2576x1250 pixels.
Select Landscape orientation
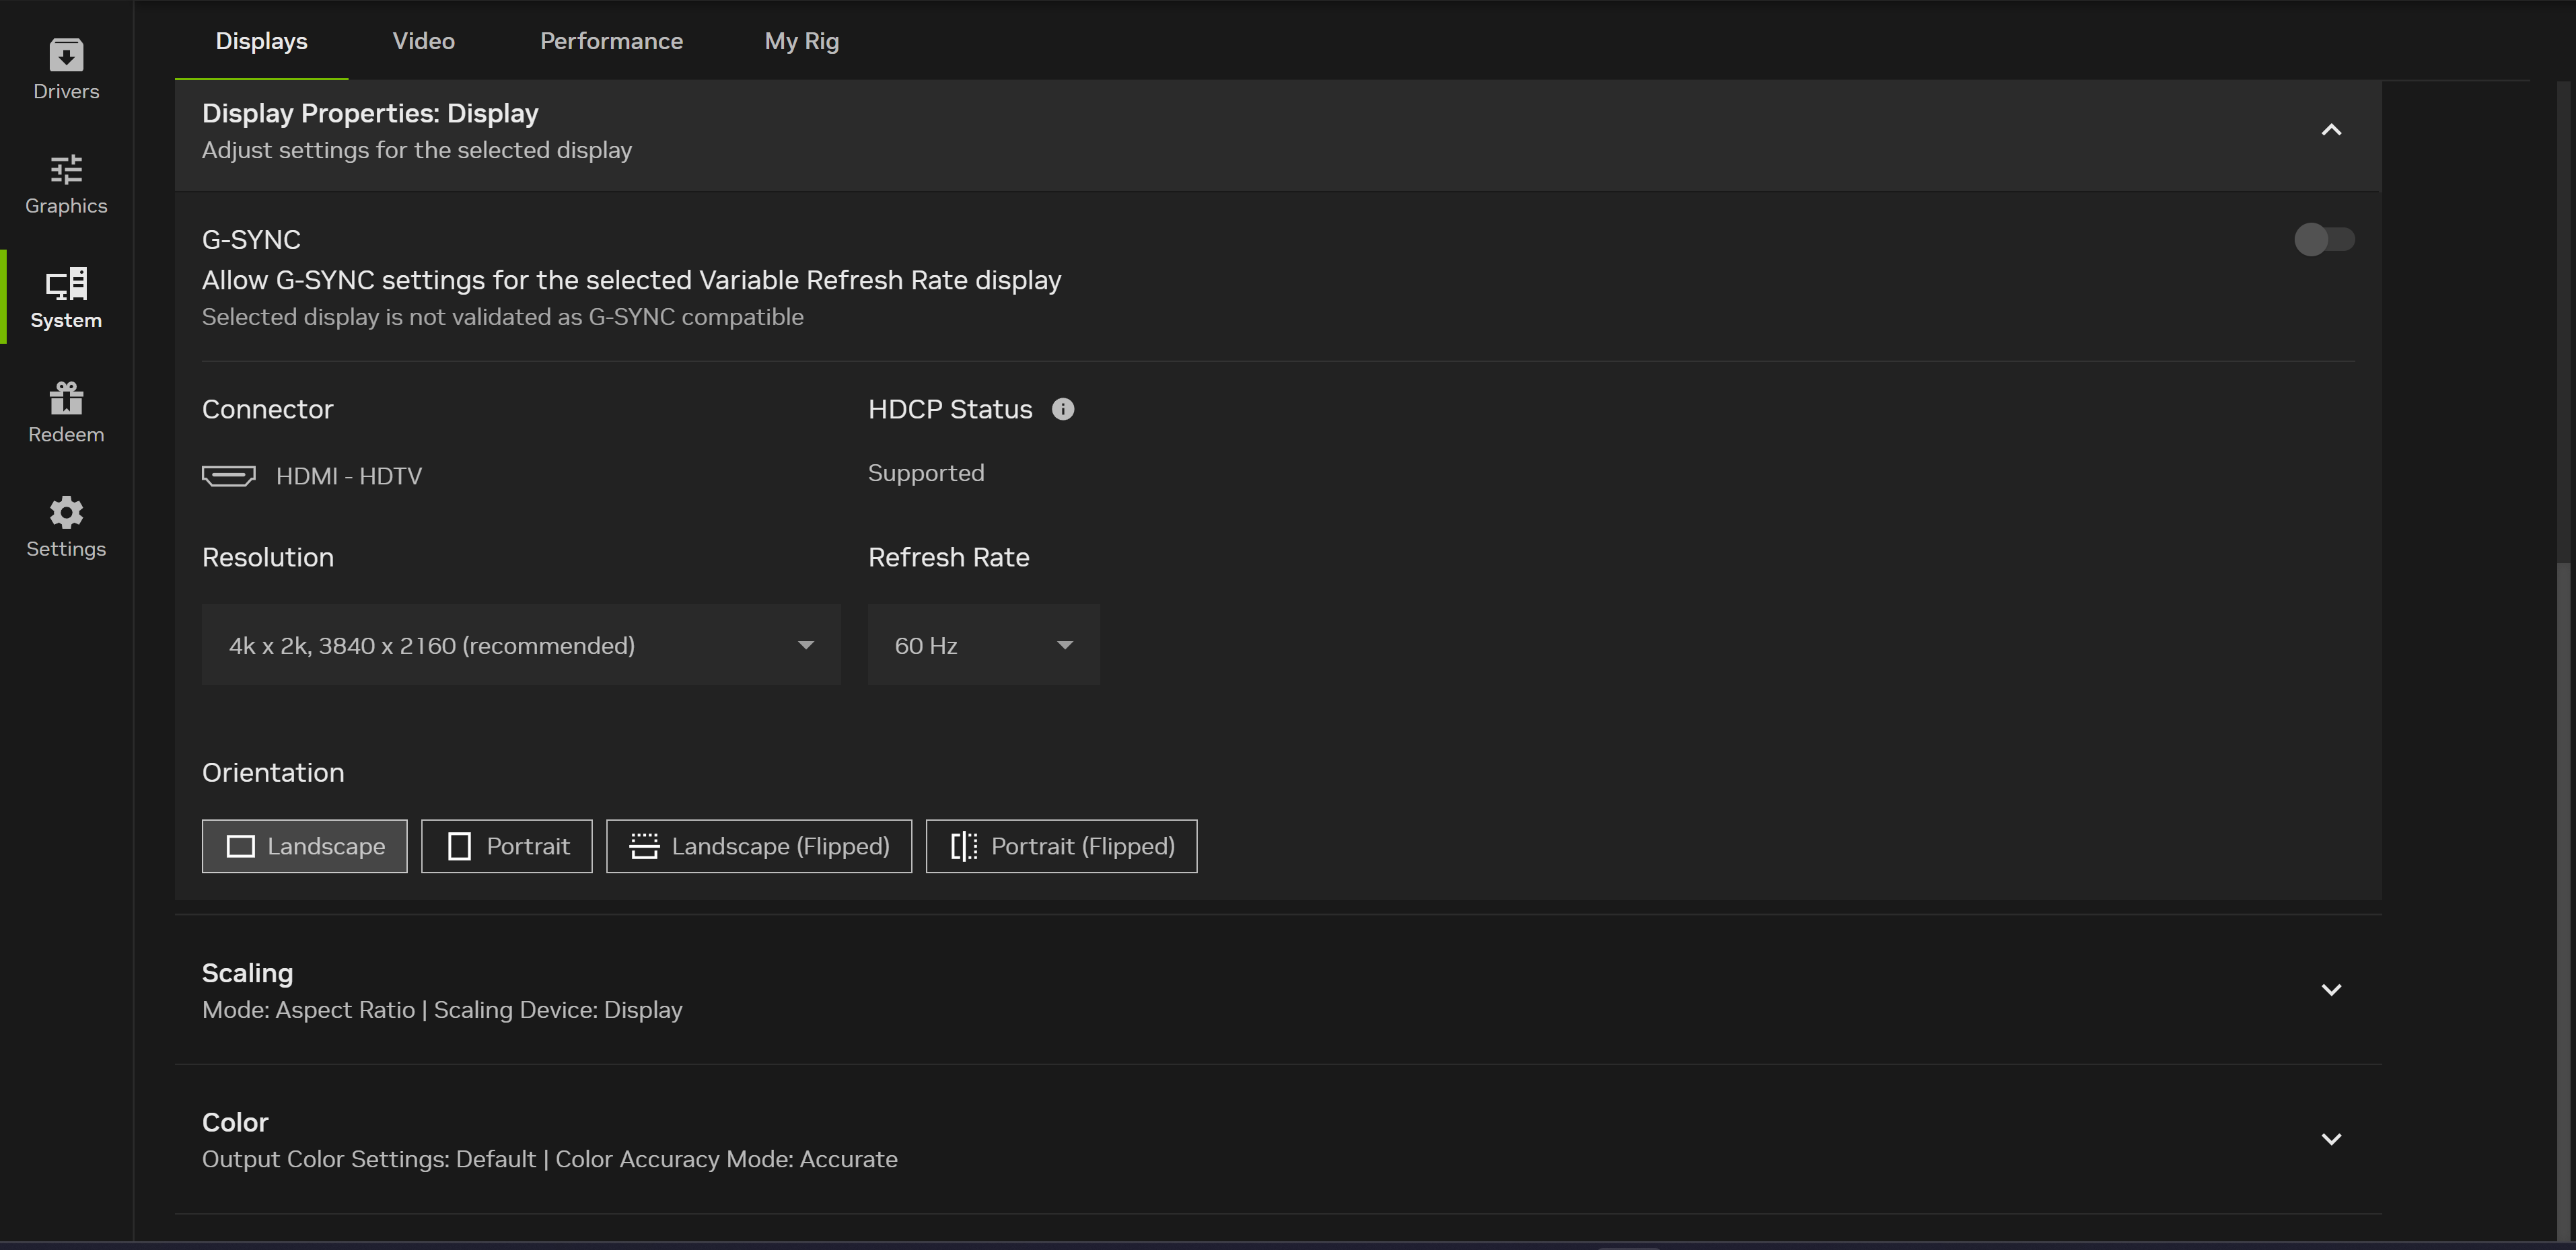[x=304, y=846]
